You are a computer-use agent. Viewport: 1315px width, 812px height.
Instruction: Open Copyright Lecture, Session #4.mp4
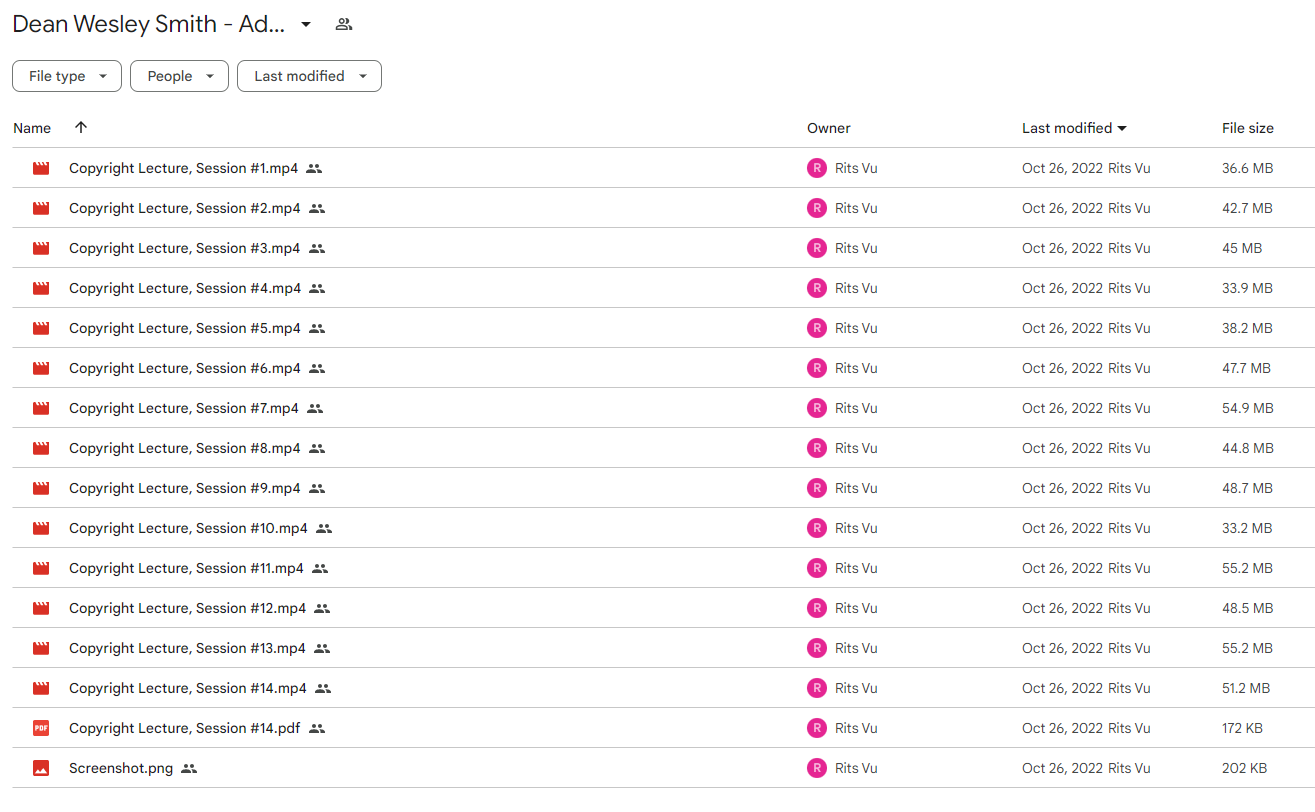pos(185,288)
